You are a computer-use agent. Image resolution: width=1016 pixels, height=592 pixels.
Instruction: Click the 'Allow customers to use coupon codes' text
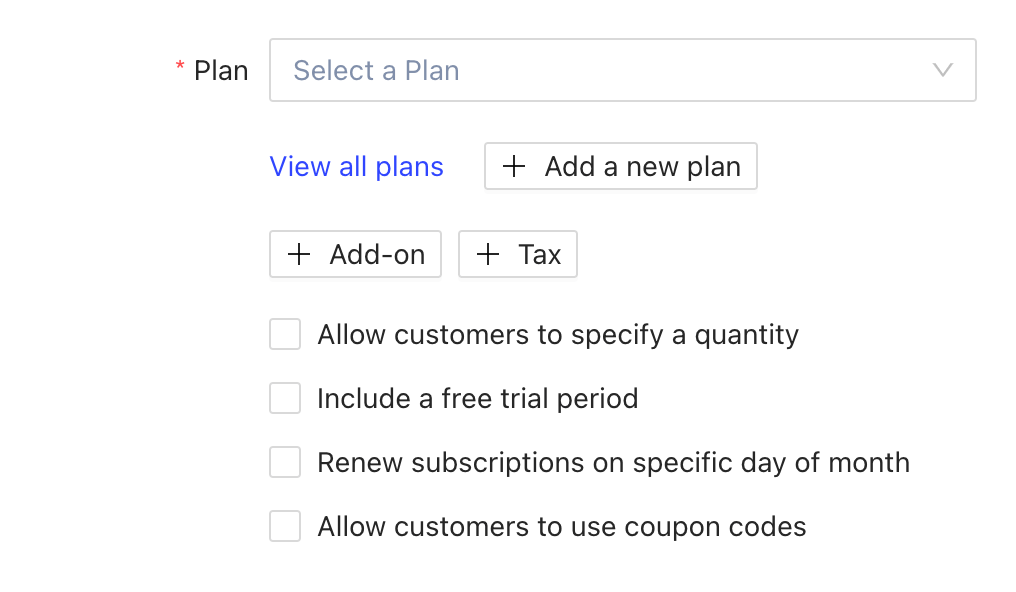click(561, 527)
